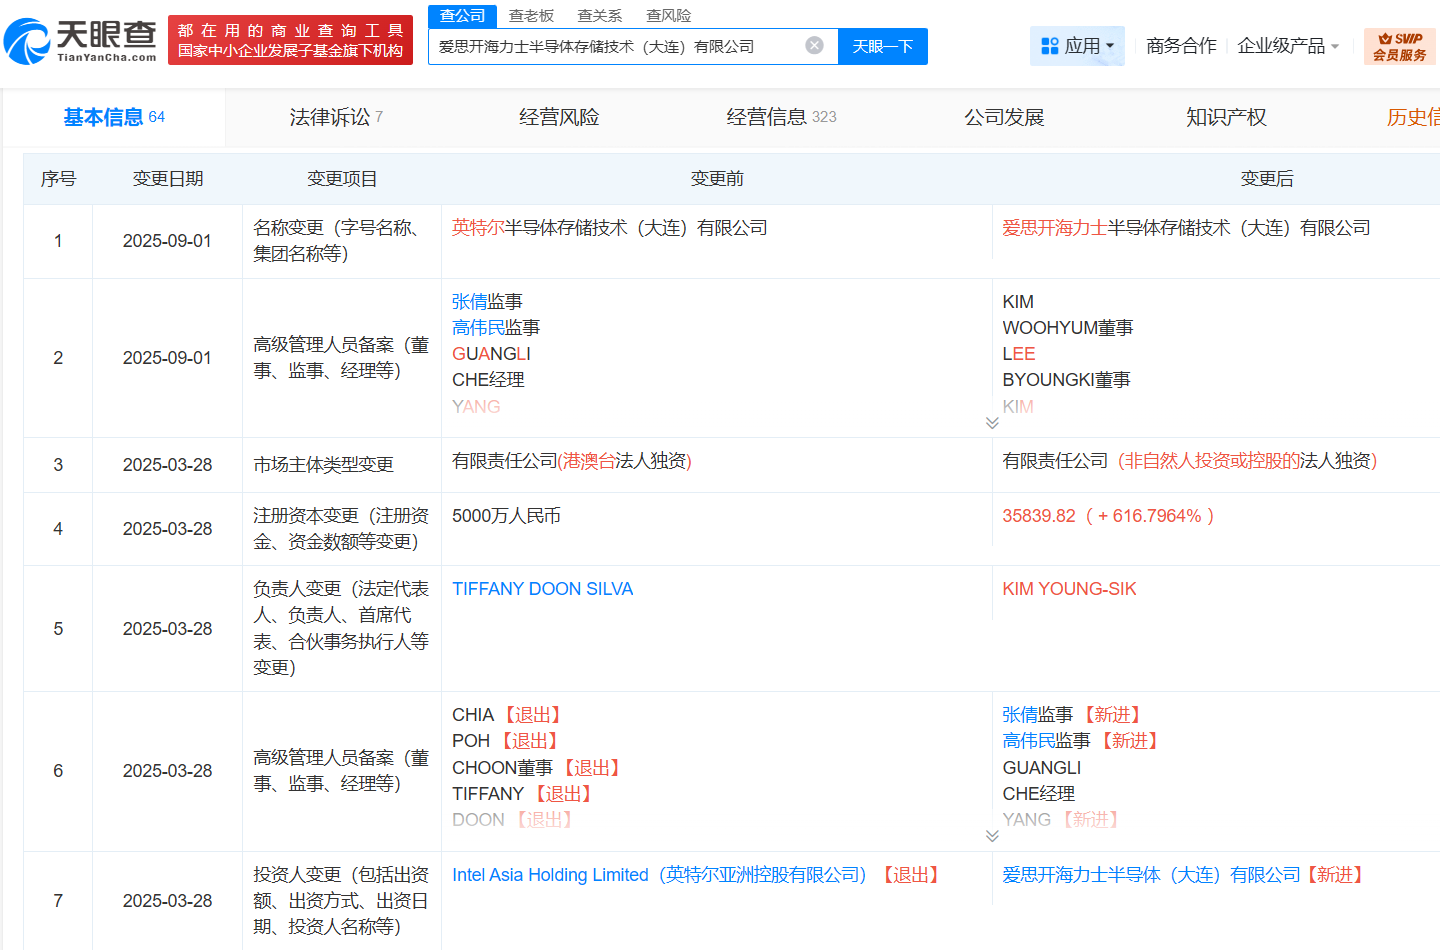Select 投资人变更 cell in row 7

click(341, 901)
